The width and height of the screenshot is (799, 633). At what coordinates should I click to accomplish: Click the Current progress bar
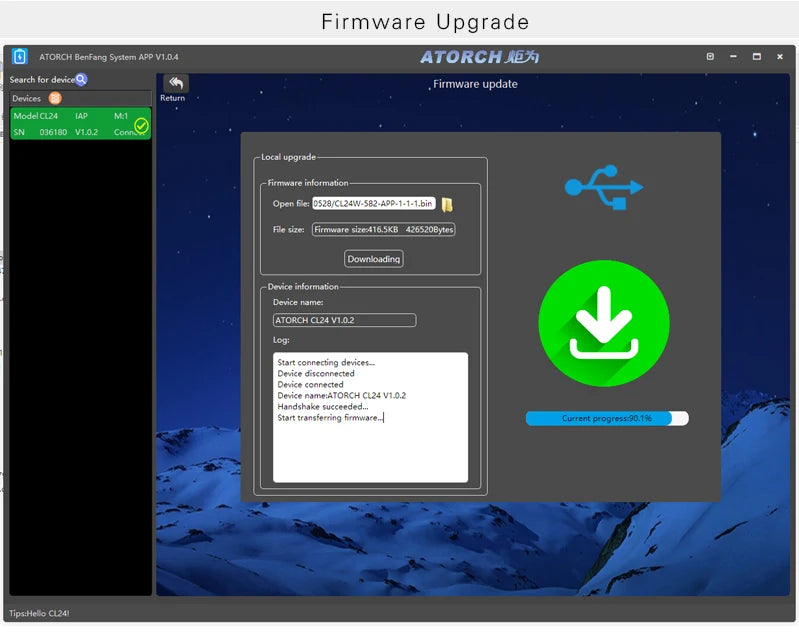pos(607,418)
